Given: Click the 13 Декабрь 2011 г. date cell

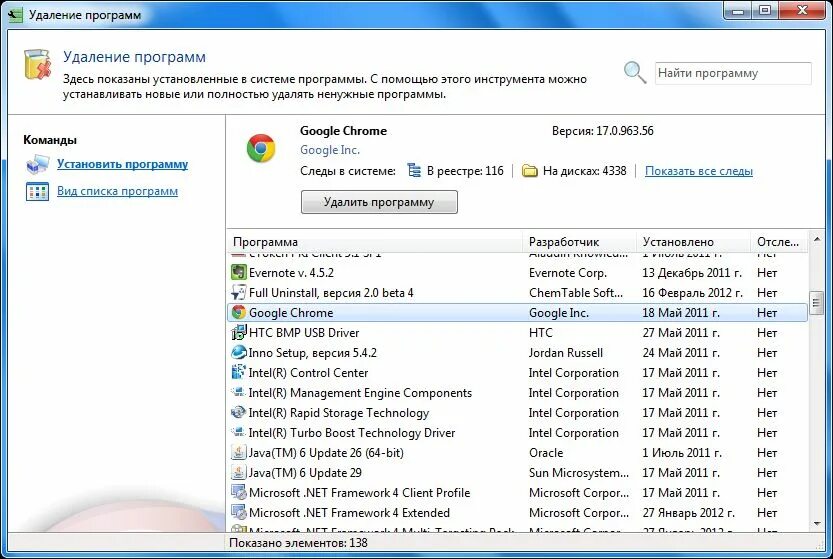Looking at the screenshot, I should (x=692, y=273).
